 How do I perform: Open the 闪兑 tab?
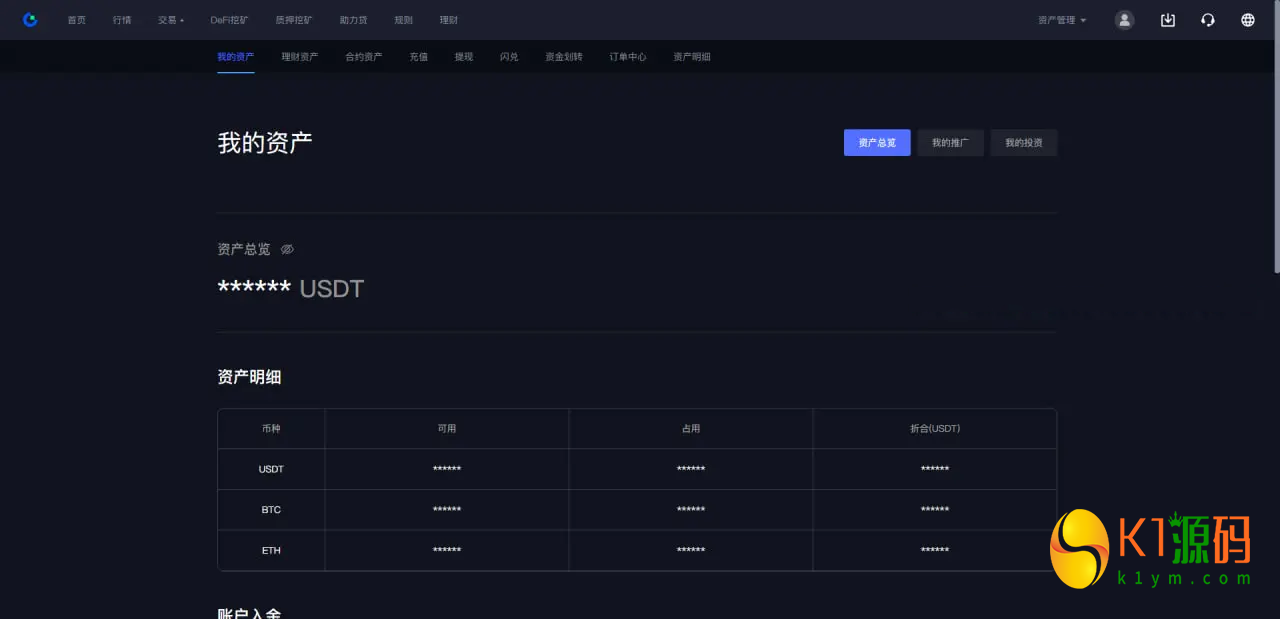tap(509, 57)
